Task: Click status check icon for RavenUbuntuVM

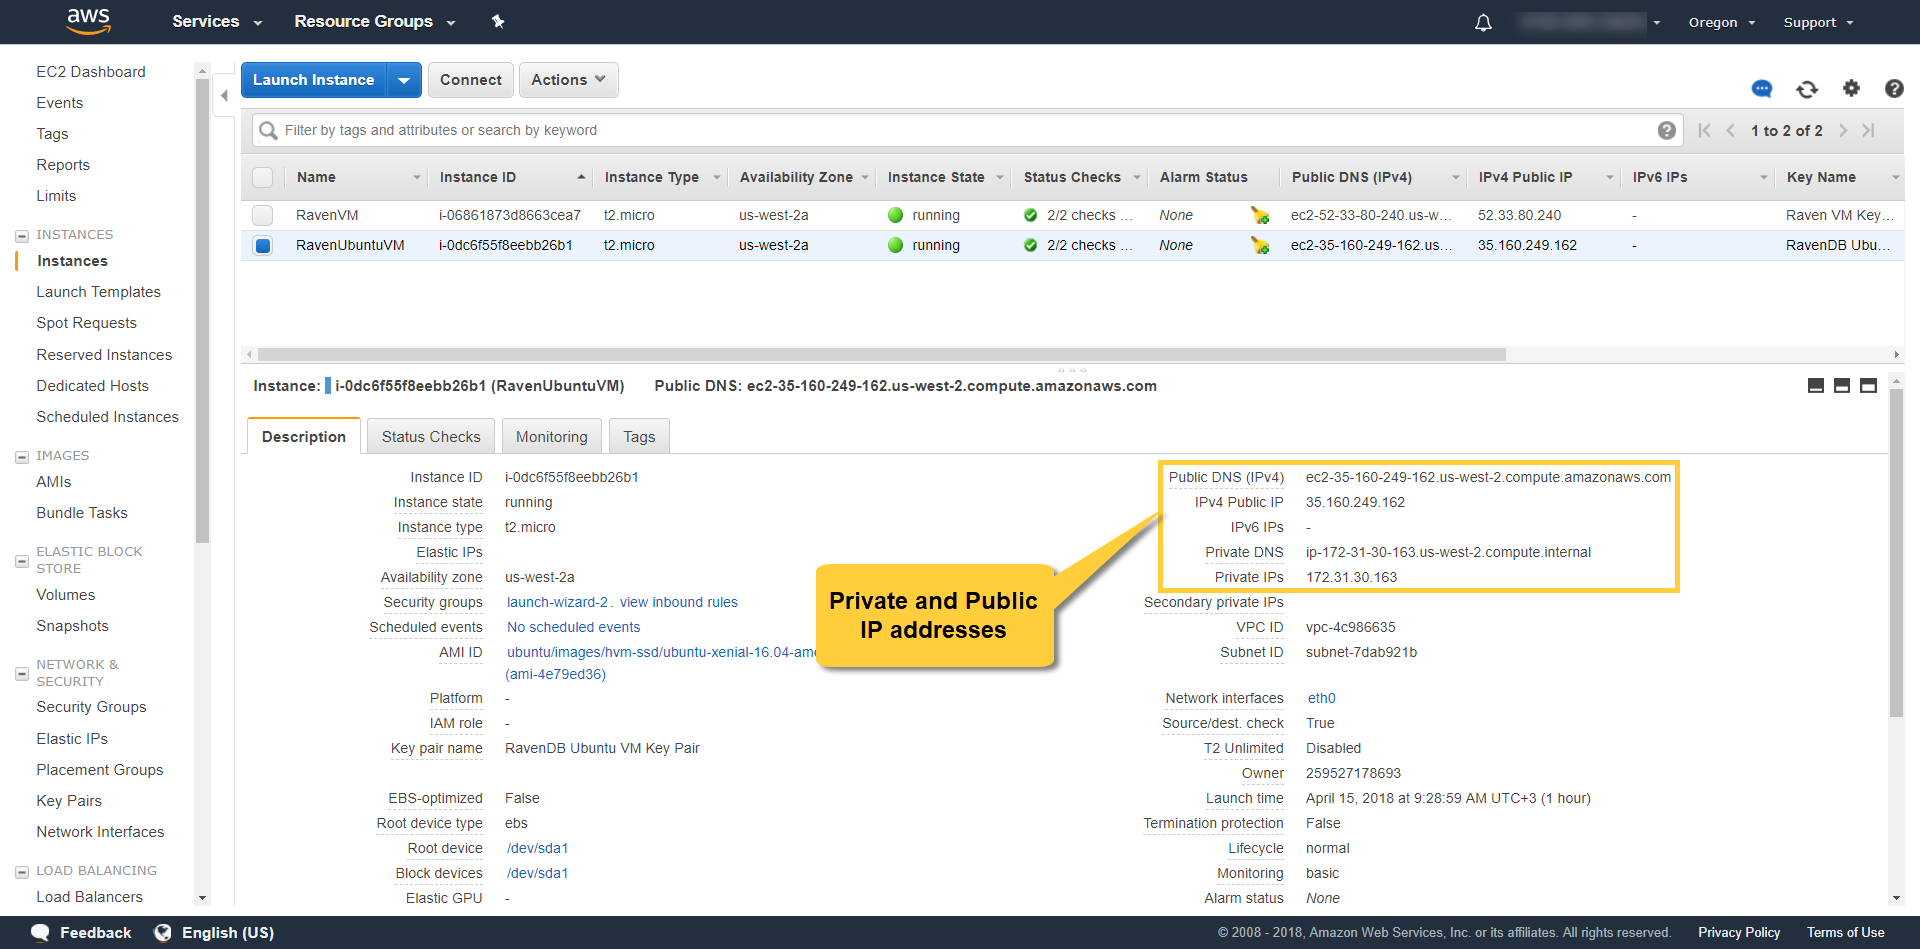Action: click(x=1031, y=245)
